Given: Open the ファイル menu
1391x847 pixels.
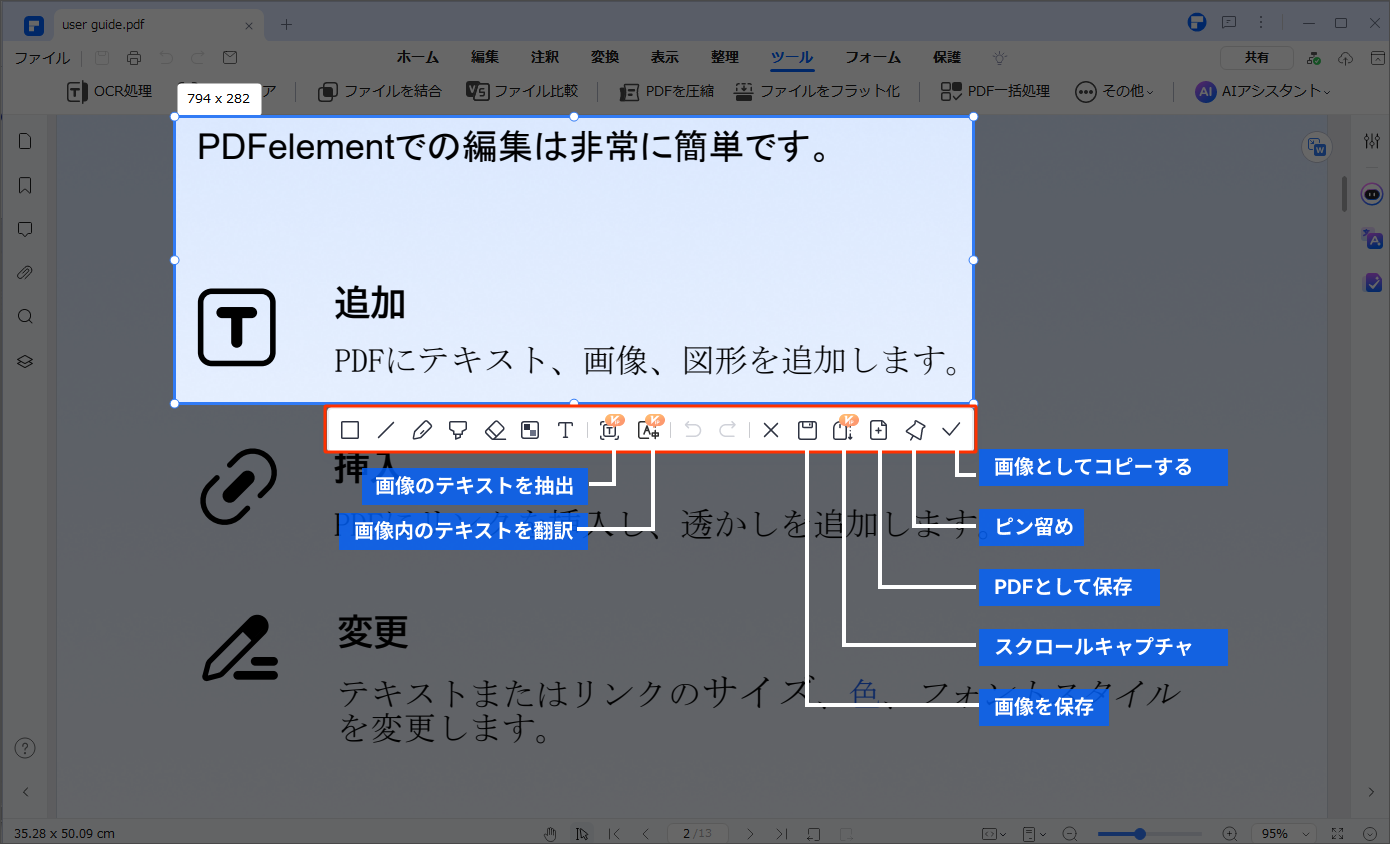Looking at the screenshot, I should click(42, 58).
